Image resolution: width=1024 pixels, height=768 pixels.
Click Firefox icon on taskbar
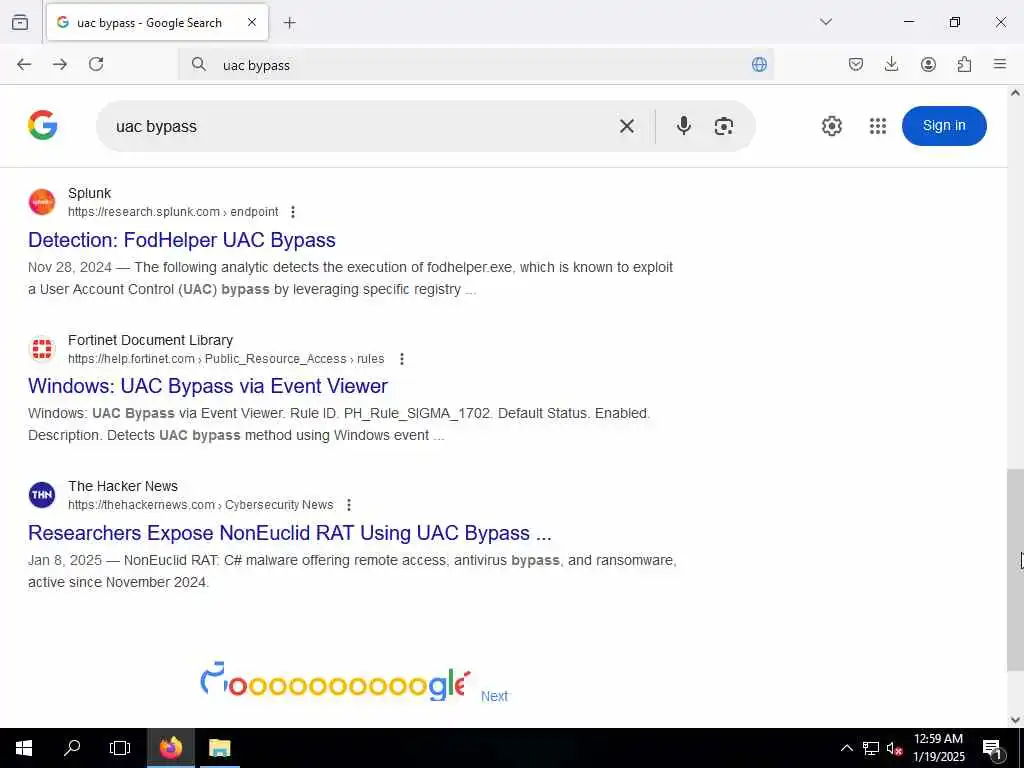[170, 748]
